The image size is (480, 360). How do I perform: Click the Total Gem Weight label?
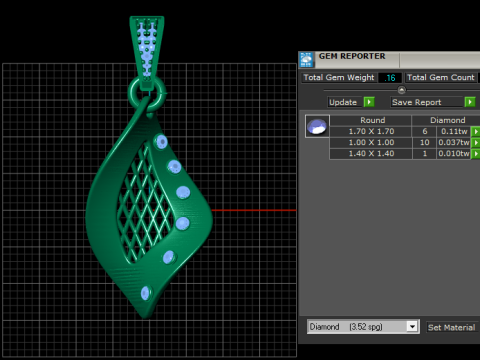(x=339, y=78)
